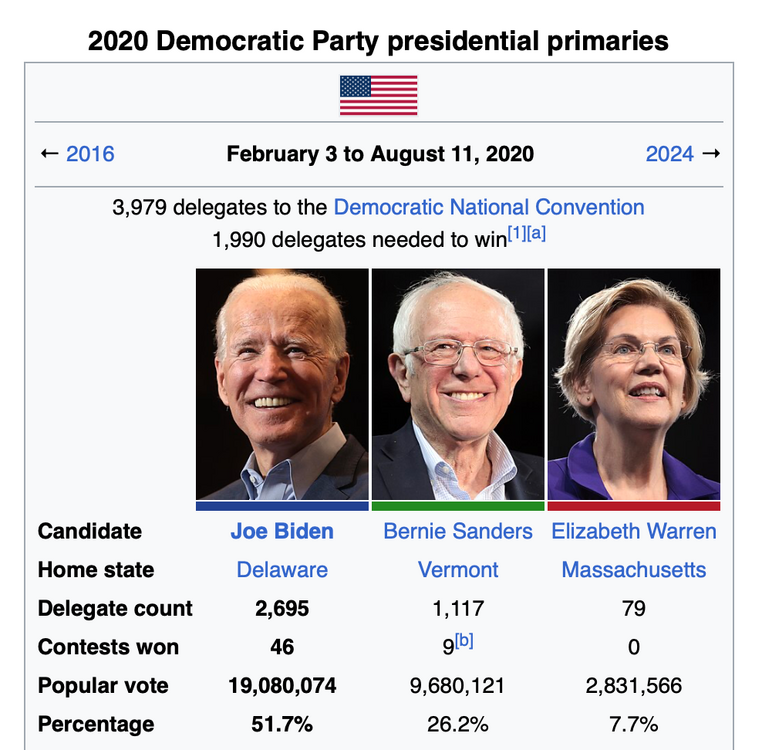
Task: Open Bernie Sanders' portrait photo
Action: [458, 384]
